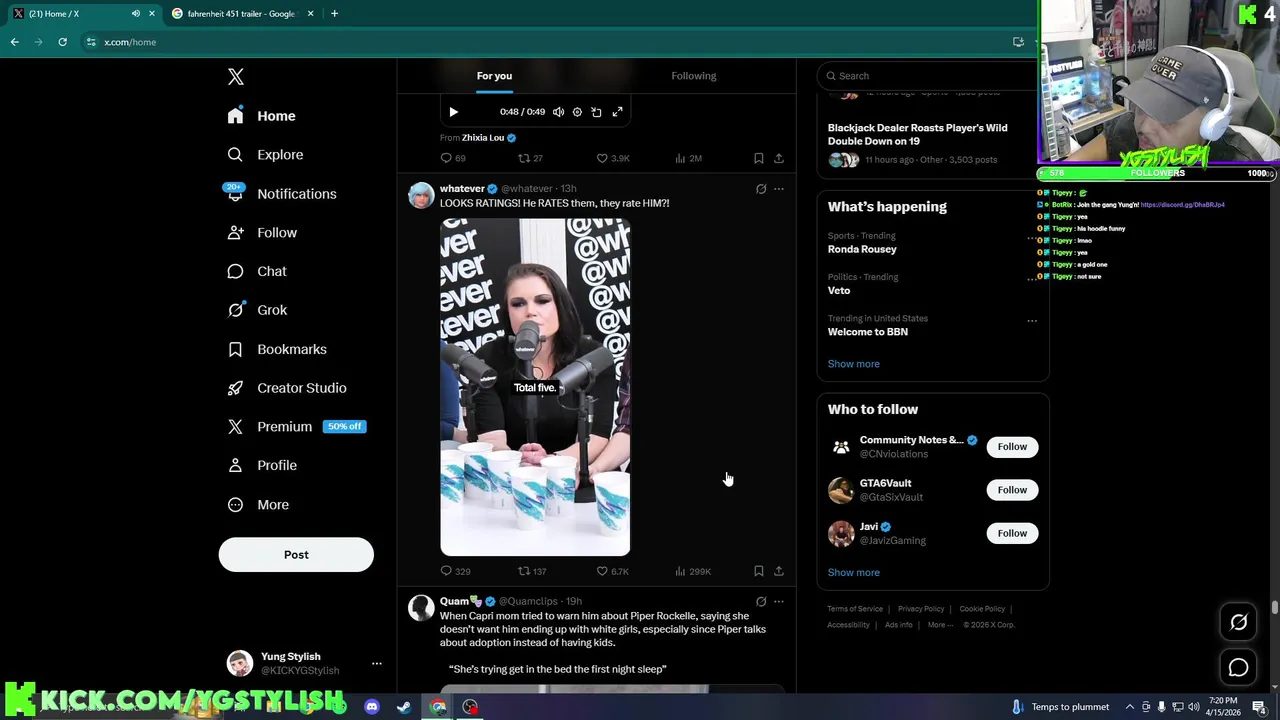Open Notifications in the sidebar
This screenshot has height=720, width=1280.
coord(282,194)
